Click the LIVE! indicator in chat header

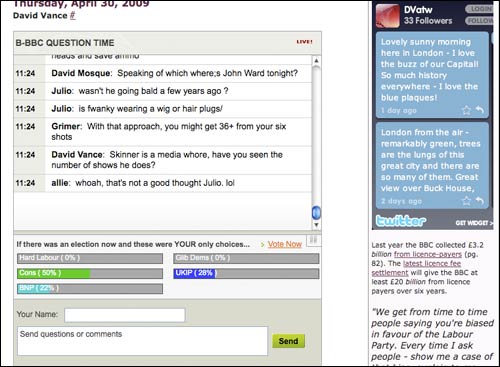click(304, 42)
